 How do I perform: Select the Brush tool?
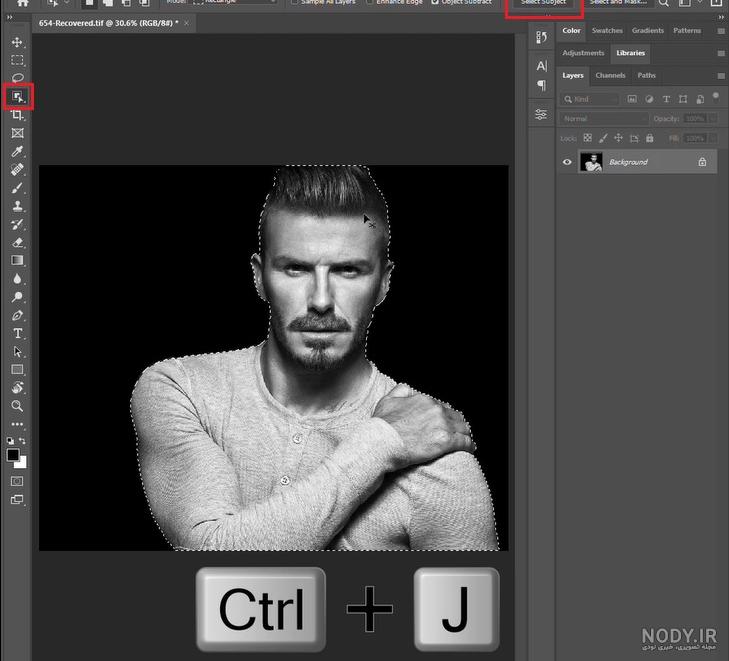[x=17, y=188]
